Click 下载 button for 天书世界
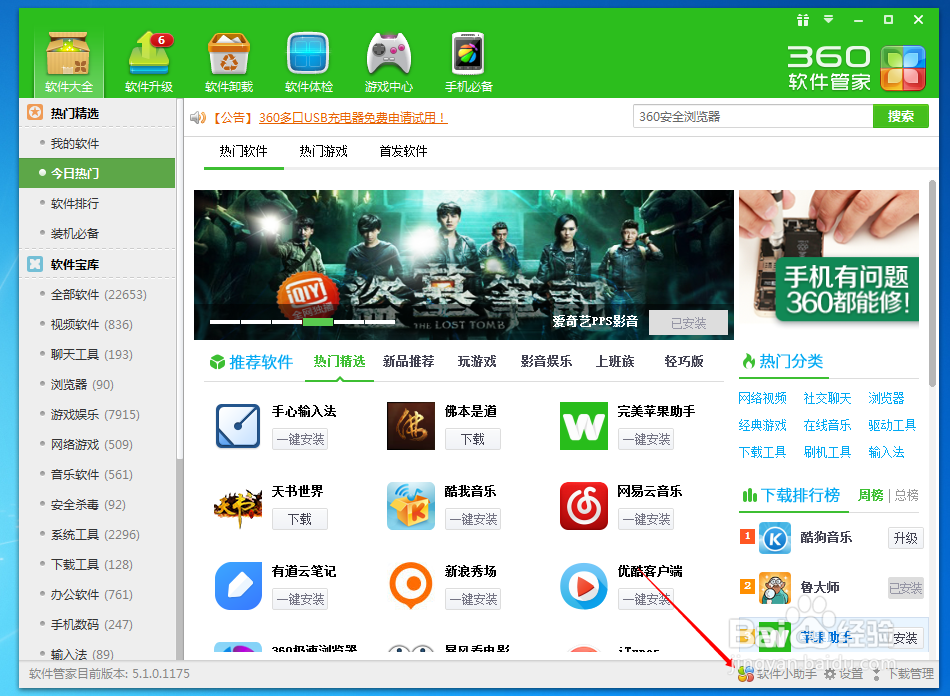The image size is (950, 696). [300, 519]
